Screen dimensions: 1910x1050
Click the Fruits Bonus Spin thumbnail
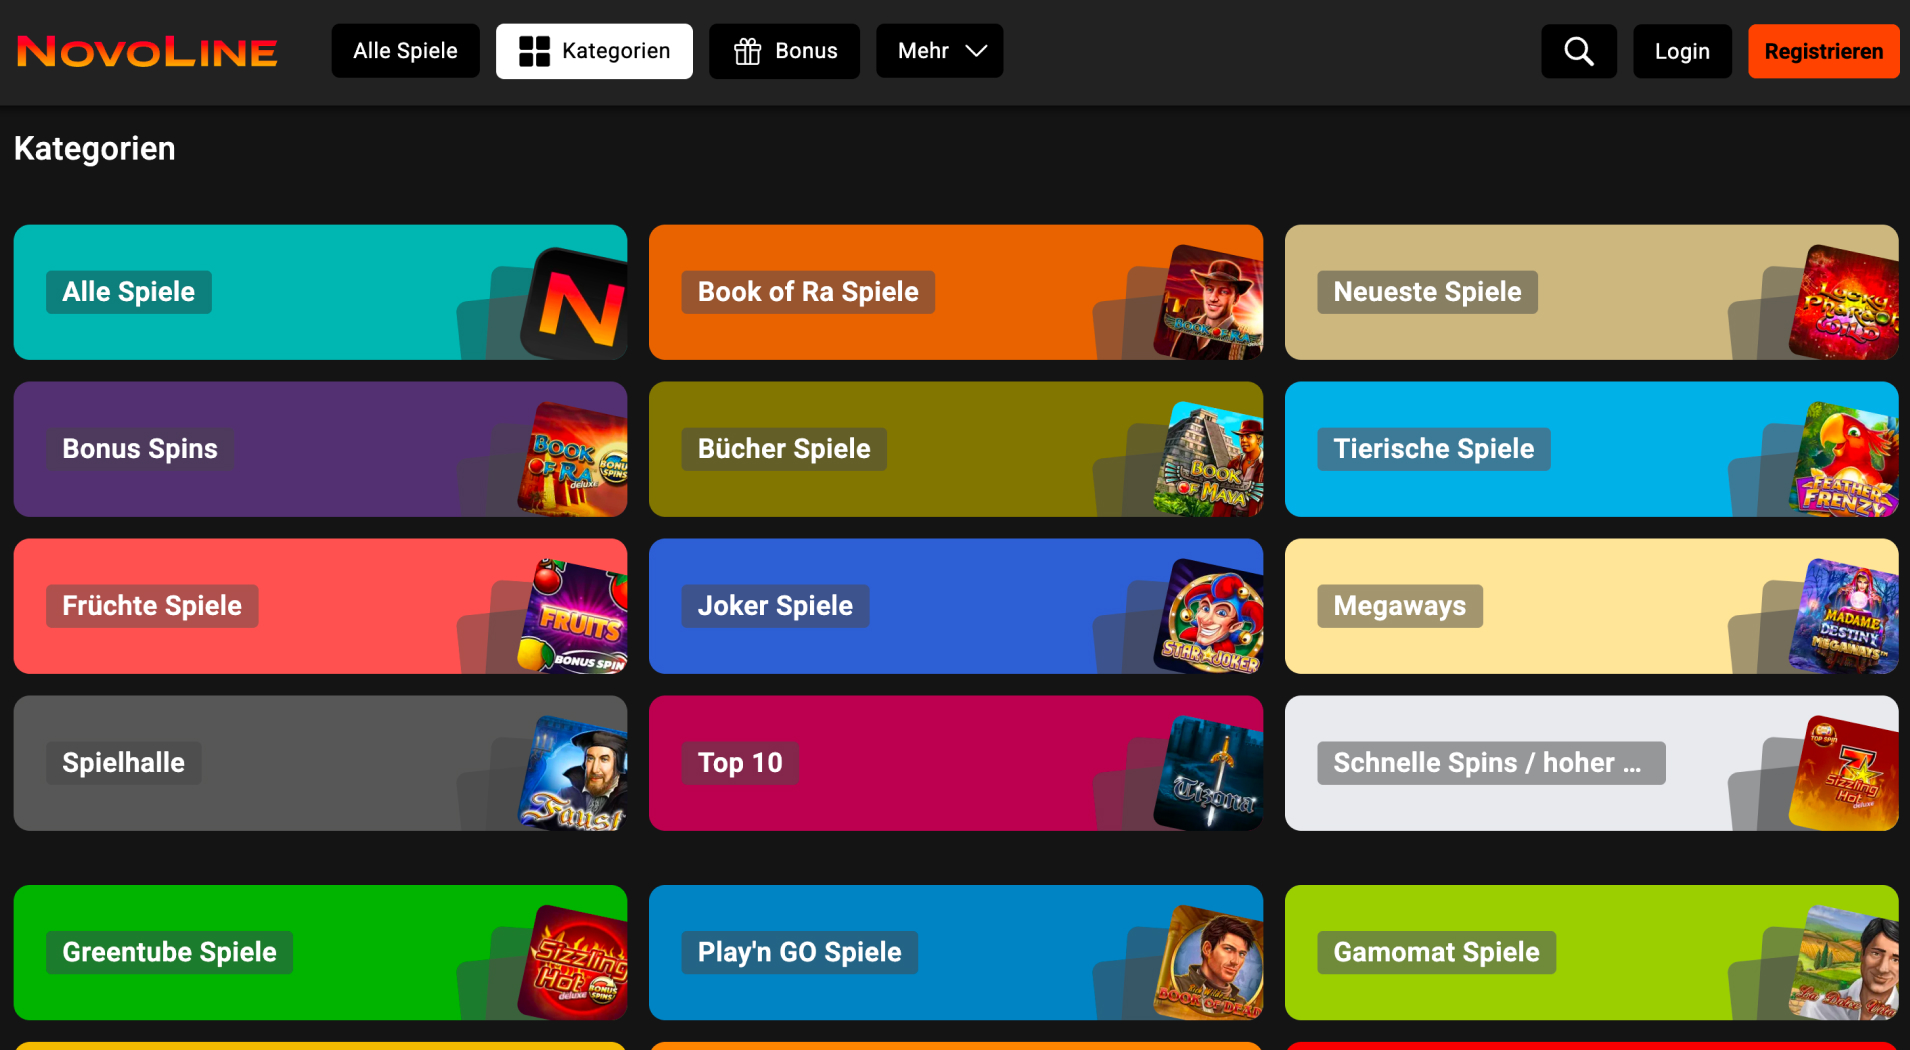click(x=574, y=616)
